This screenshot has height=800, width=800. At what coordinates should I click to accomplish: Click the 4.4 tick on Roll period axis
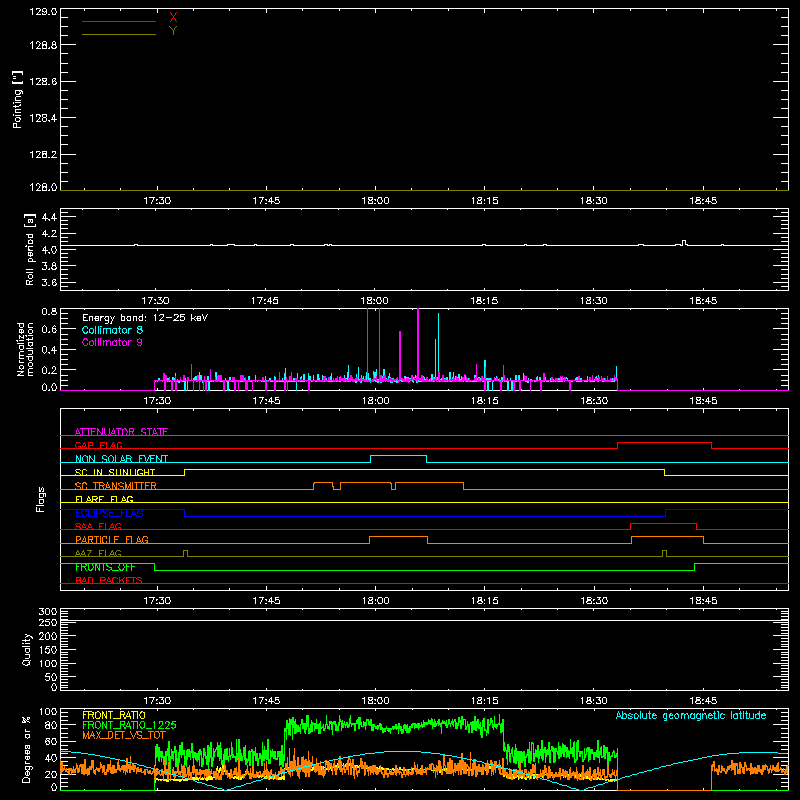(x=49, y=217)
